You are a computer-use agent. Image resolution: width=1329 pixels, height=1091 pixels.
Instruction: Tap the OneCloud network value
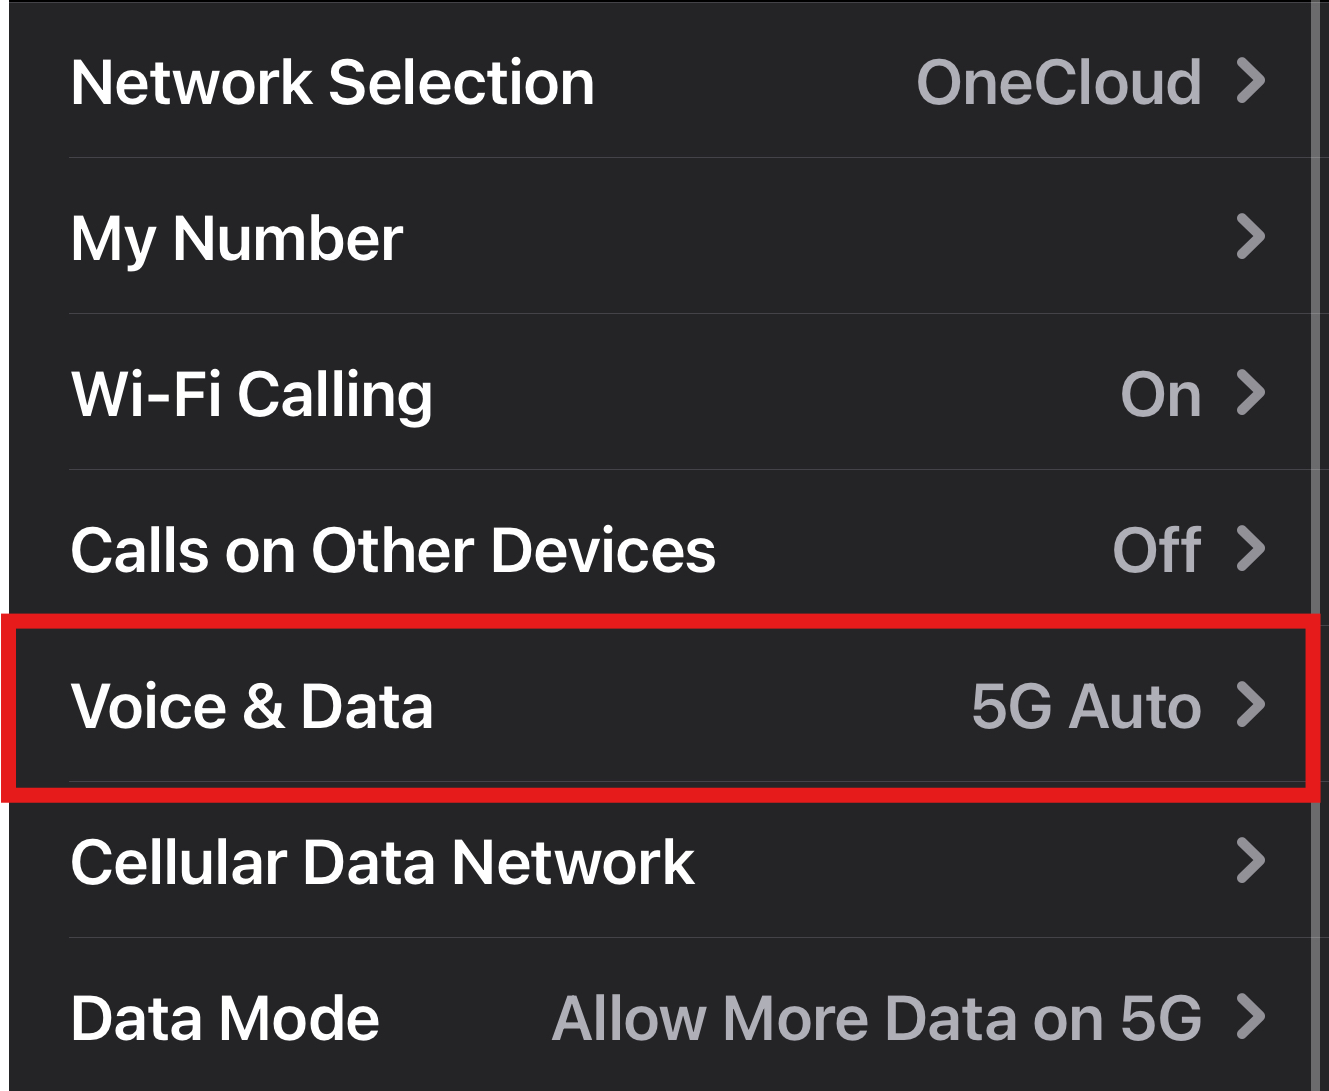[x=1058, y=82]
